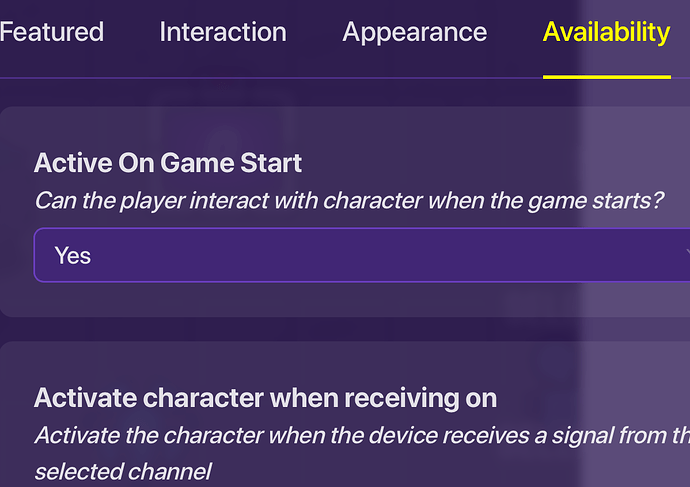The image size is (690, 487).
Task: Switch to the Featured tab
Action: 51,32
